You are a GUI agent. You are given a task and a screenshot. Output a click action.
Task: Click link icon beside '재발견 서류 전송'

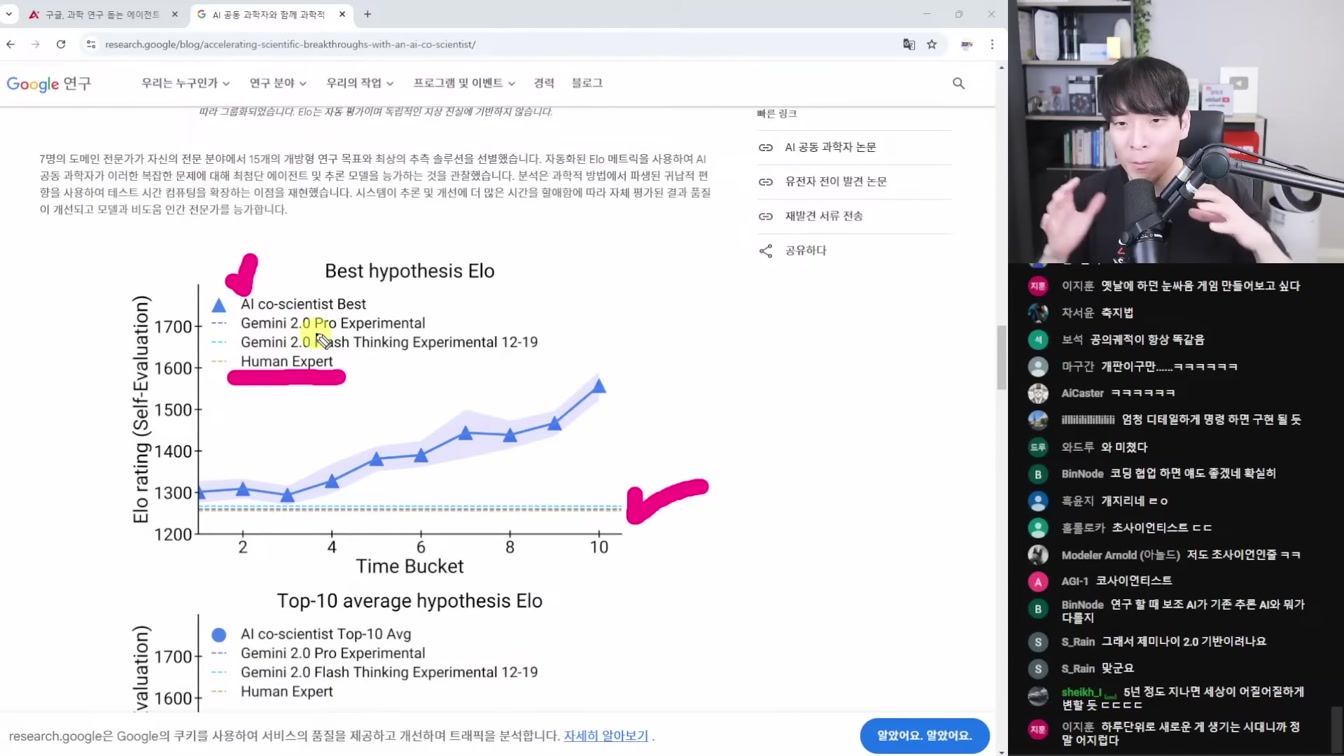click(x=766, y=216)
